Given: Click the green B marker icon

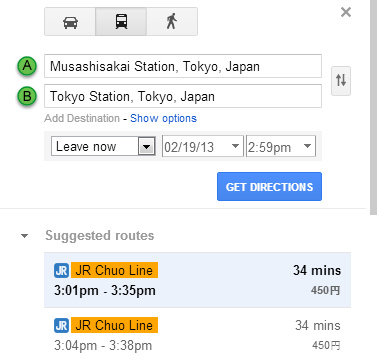Looking at the screenshot, I should (x=27, y=96).
